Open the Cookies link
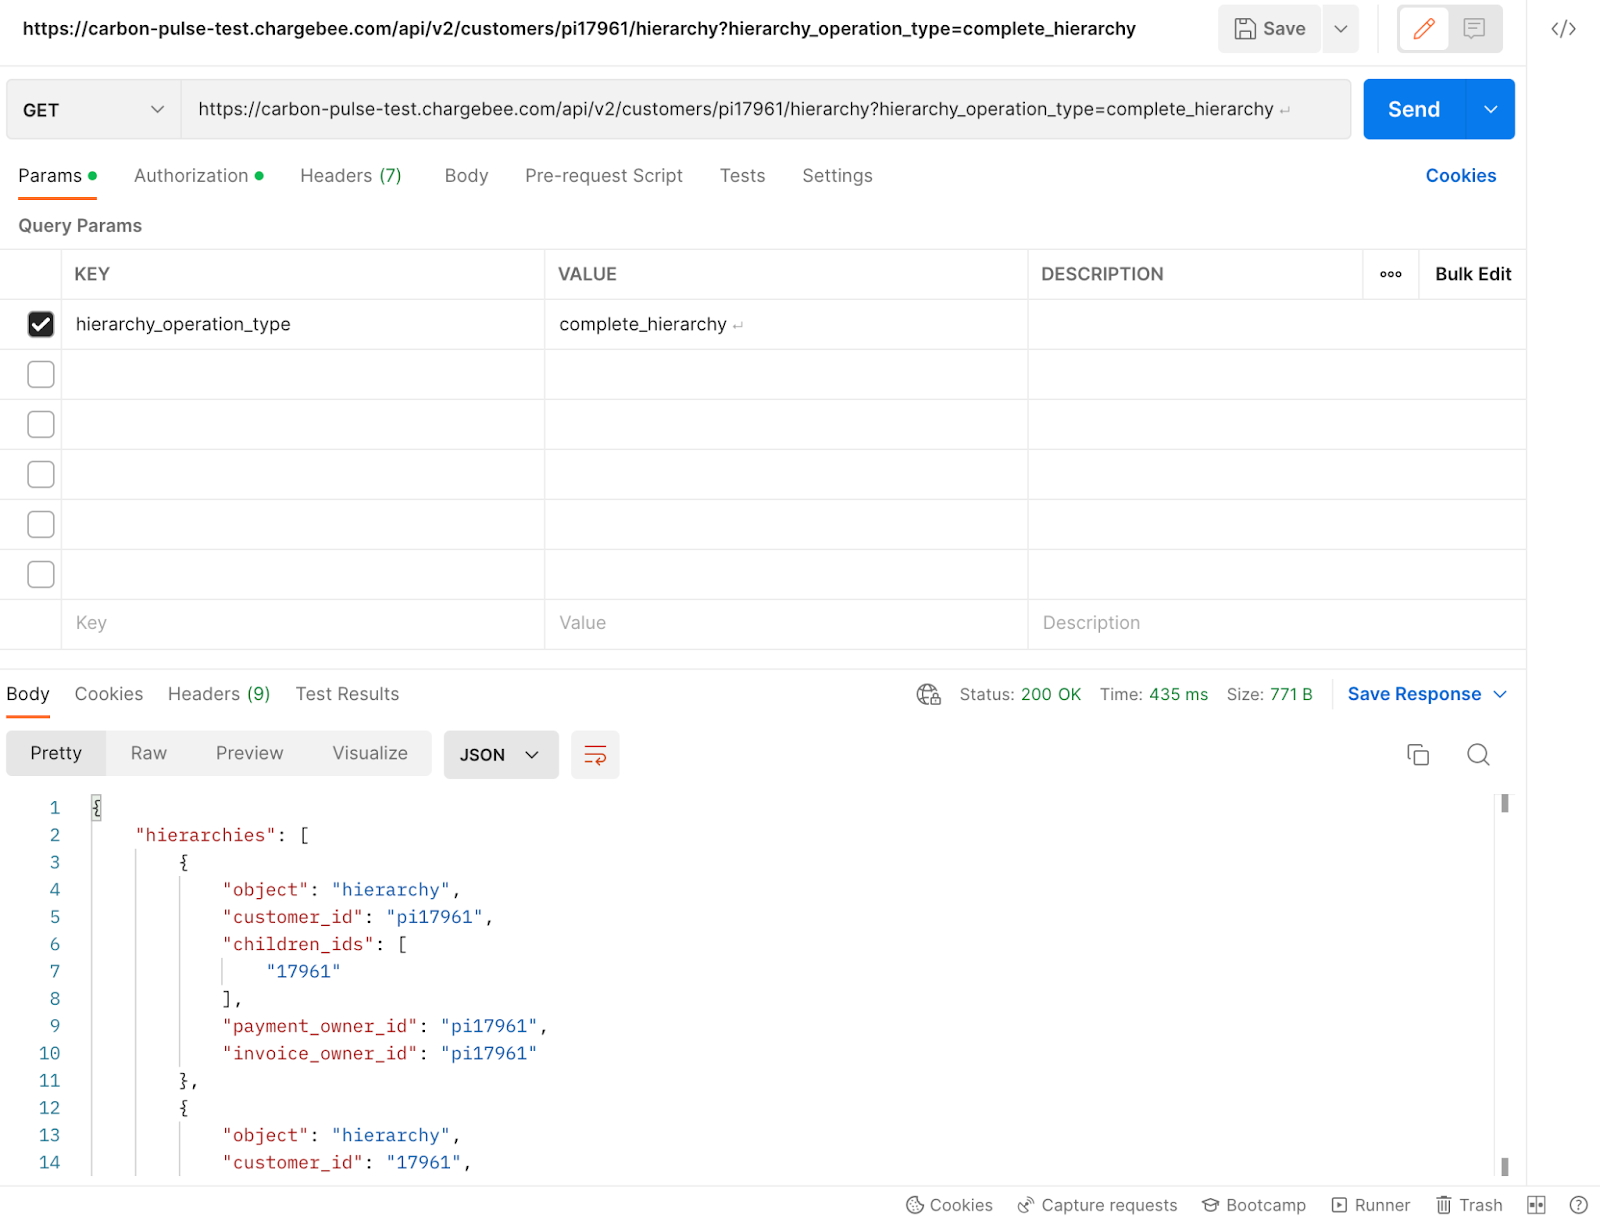This screenshot has width=1600, height=1223. point(1460,176)
